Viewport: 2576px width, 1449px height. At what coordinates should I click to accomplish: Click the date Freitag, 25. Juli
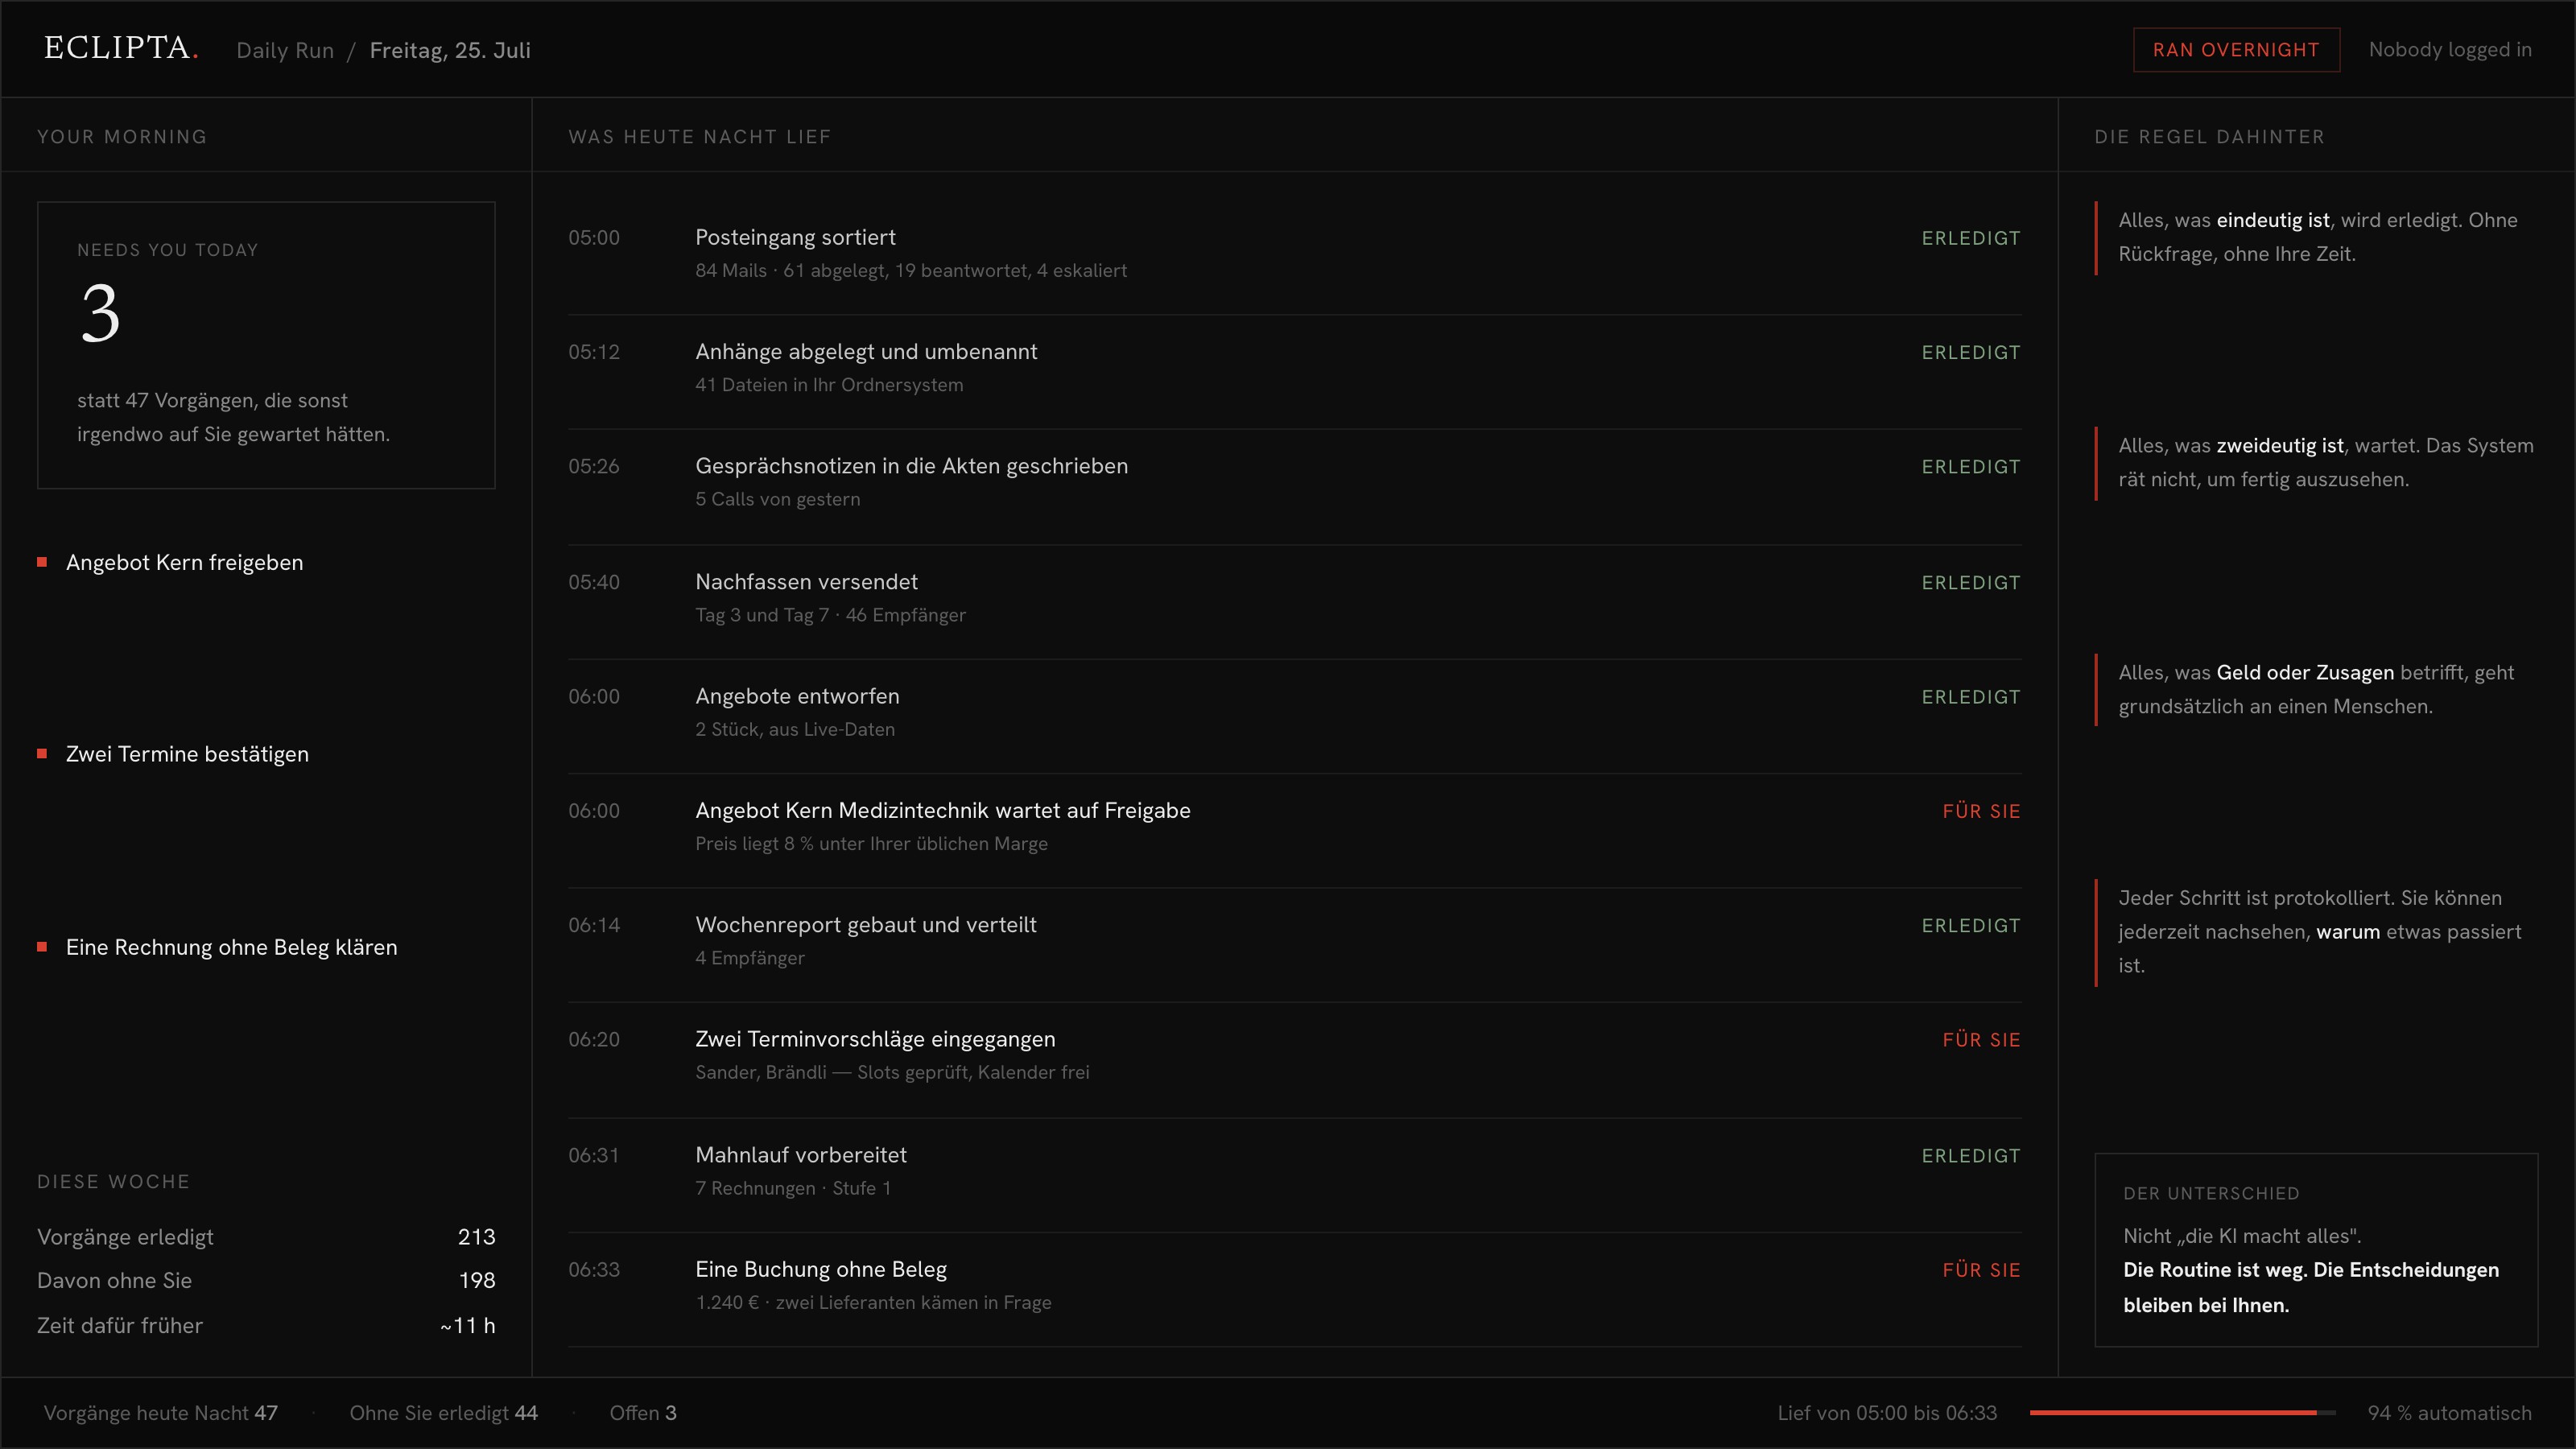point(450,50)
